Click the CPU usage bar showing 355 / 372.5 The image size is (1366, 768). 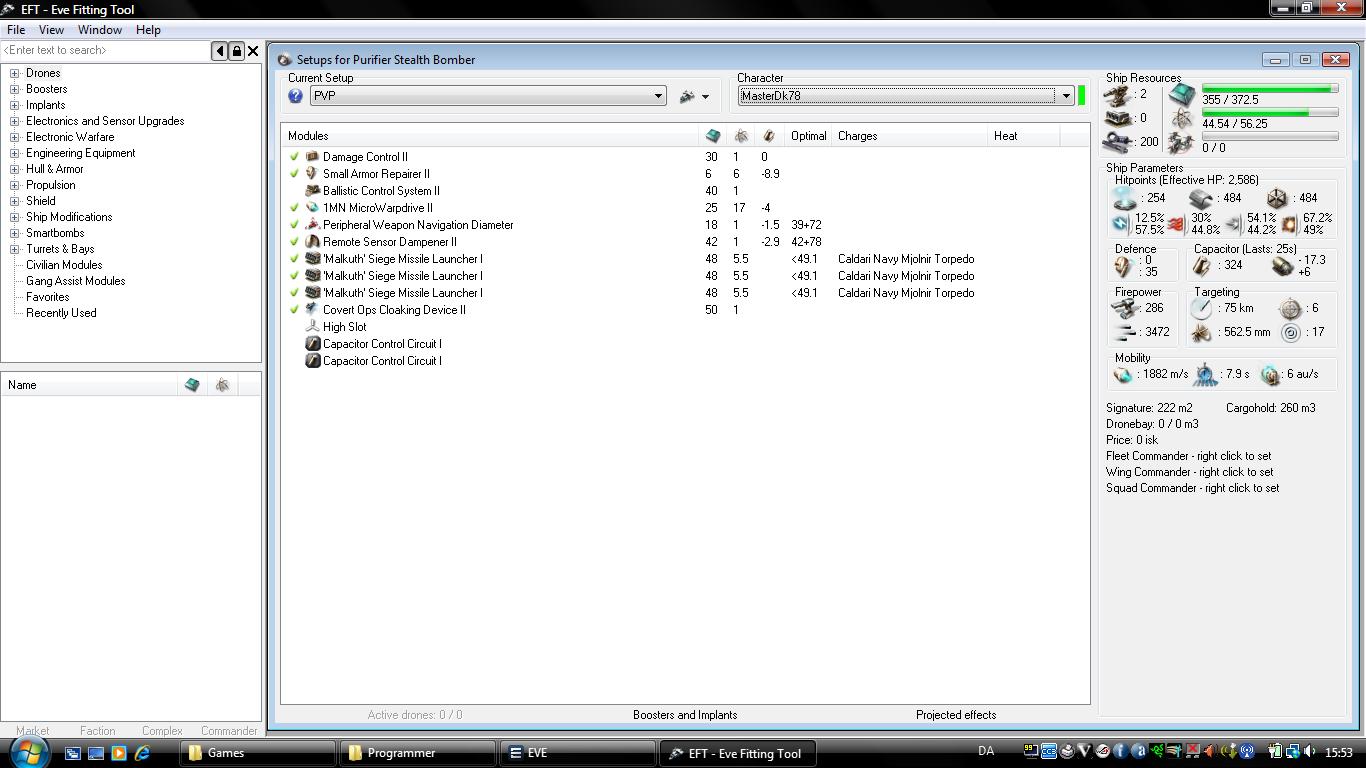coord(1270,89)
